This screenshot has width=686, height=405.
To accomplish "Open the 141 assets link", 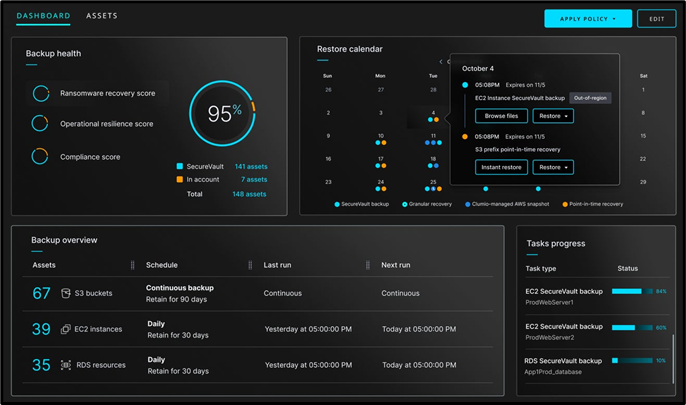I will coord(251,167).
